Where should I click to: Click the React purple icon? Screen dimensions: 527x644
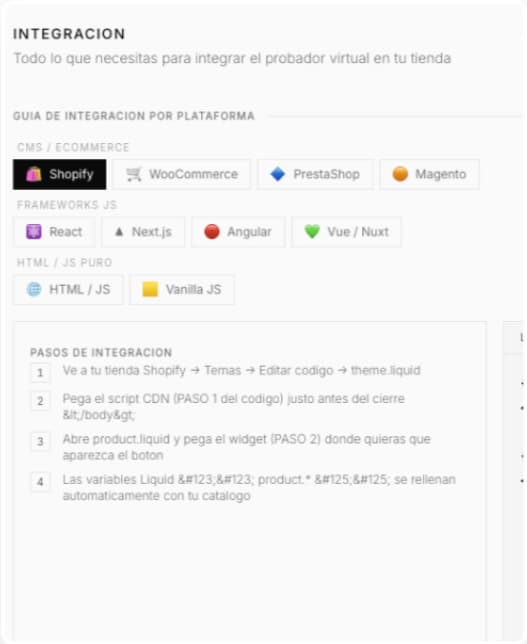(34, 232)
